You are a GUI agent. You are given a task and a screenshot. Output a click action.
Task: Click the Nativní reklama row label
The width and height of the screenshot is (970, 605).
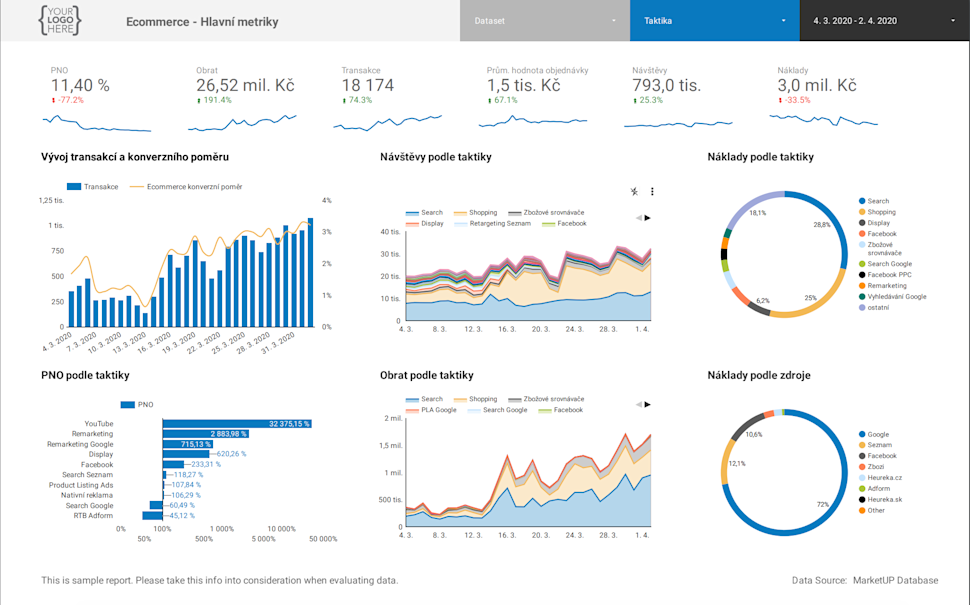87,495
